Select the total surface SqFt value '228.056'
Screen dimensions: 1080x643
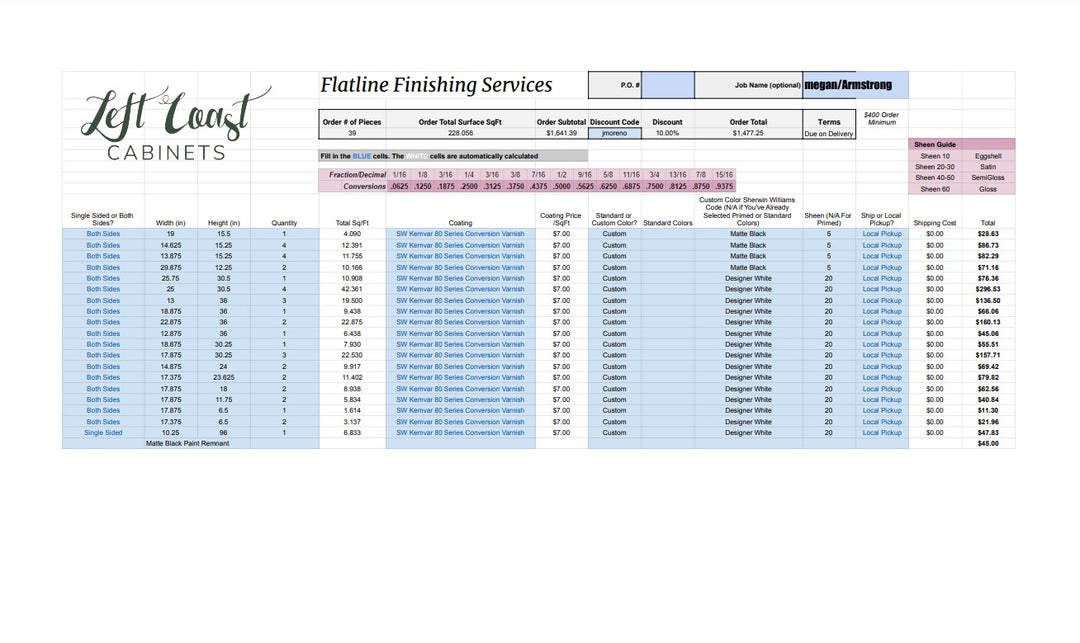pos(460,134)
